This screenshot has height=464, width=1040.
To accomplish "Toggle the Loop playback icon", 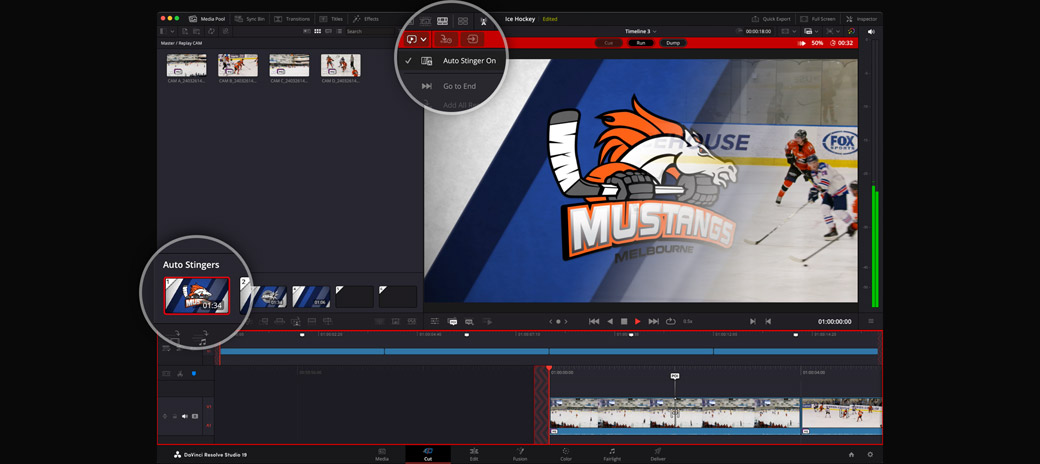I will (x=670, y=322).
